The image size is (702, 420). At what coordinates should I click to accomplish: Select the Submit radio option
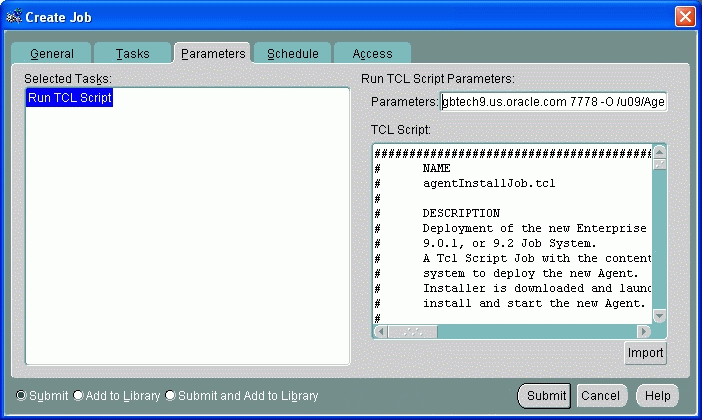pyautogui.click(x=22, y=395)
